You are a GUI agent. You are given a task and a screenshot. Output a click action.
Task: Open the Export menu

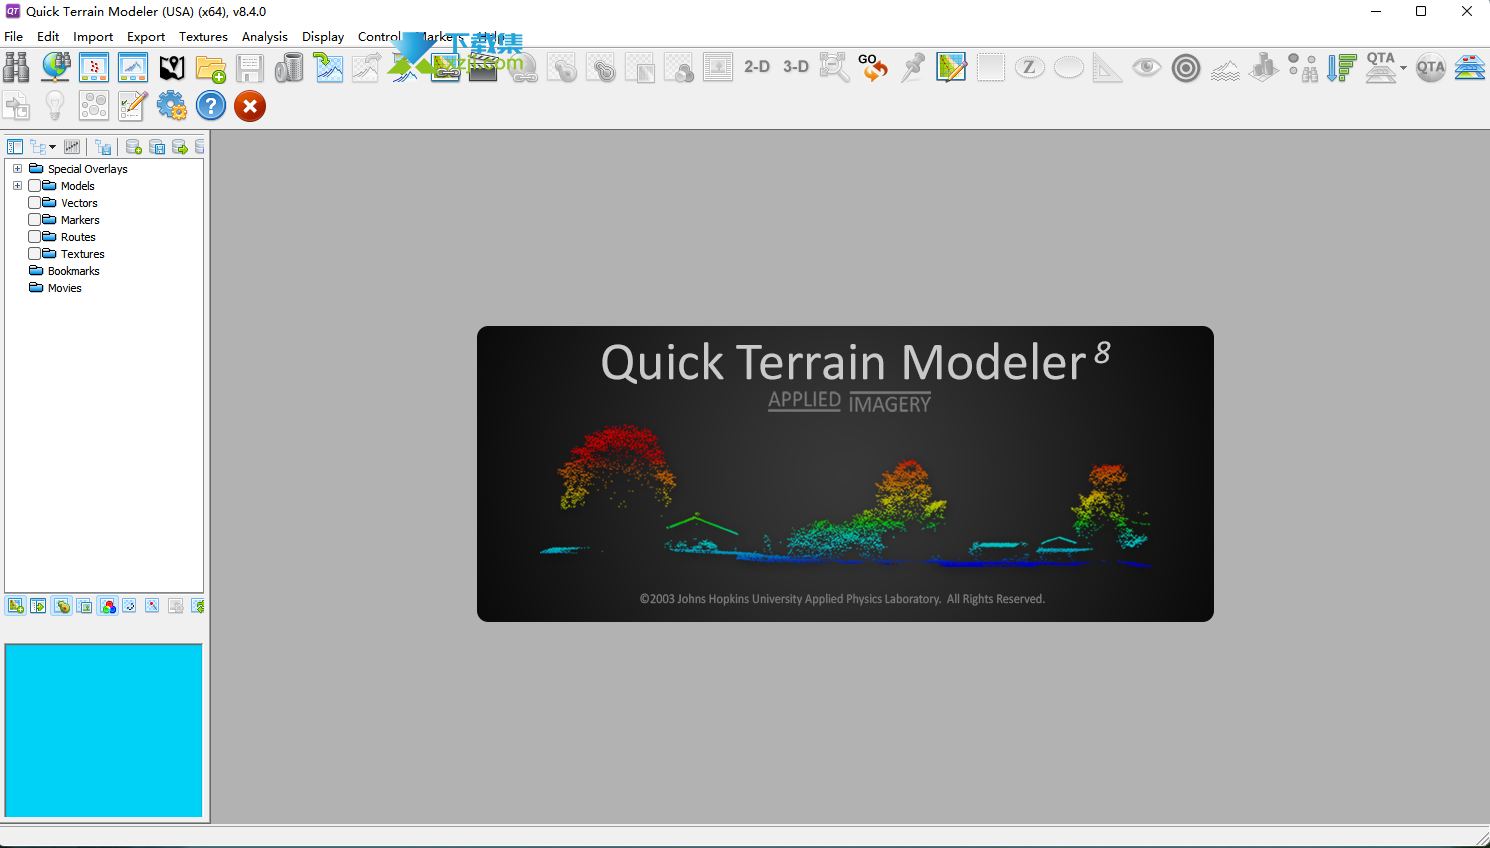146,37
